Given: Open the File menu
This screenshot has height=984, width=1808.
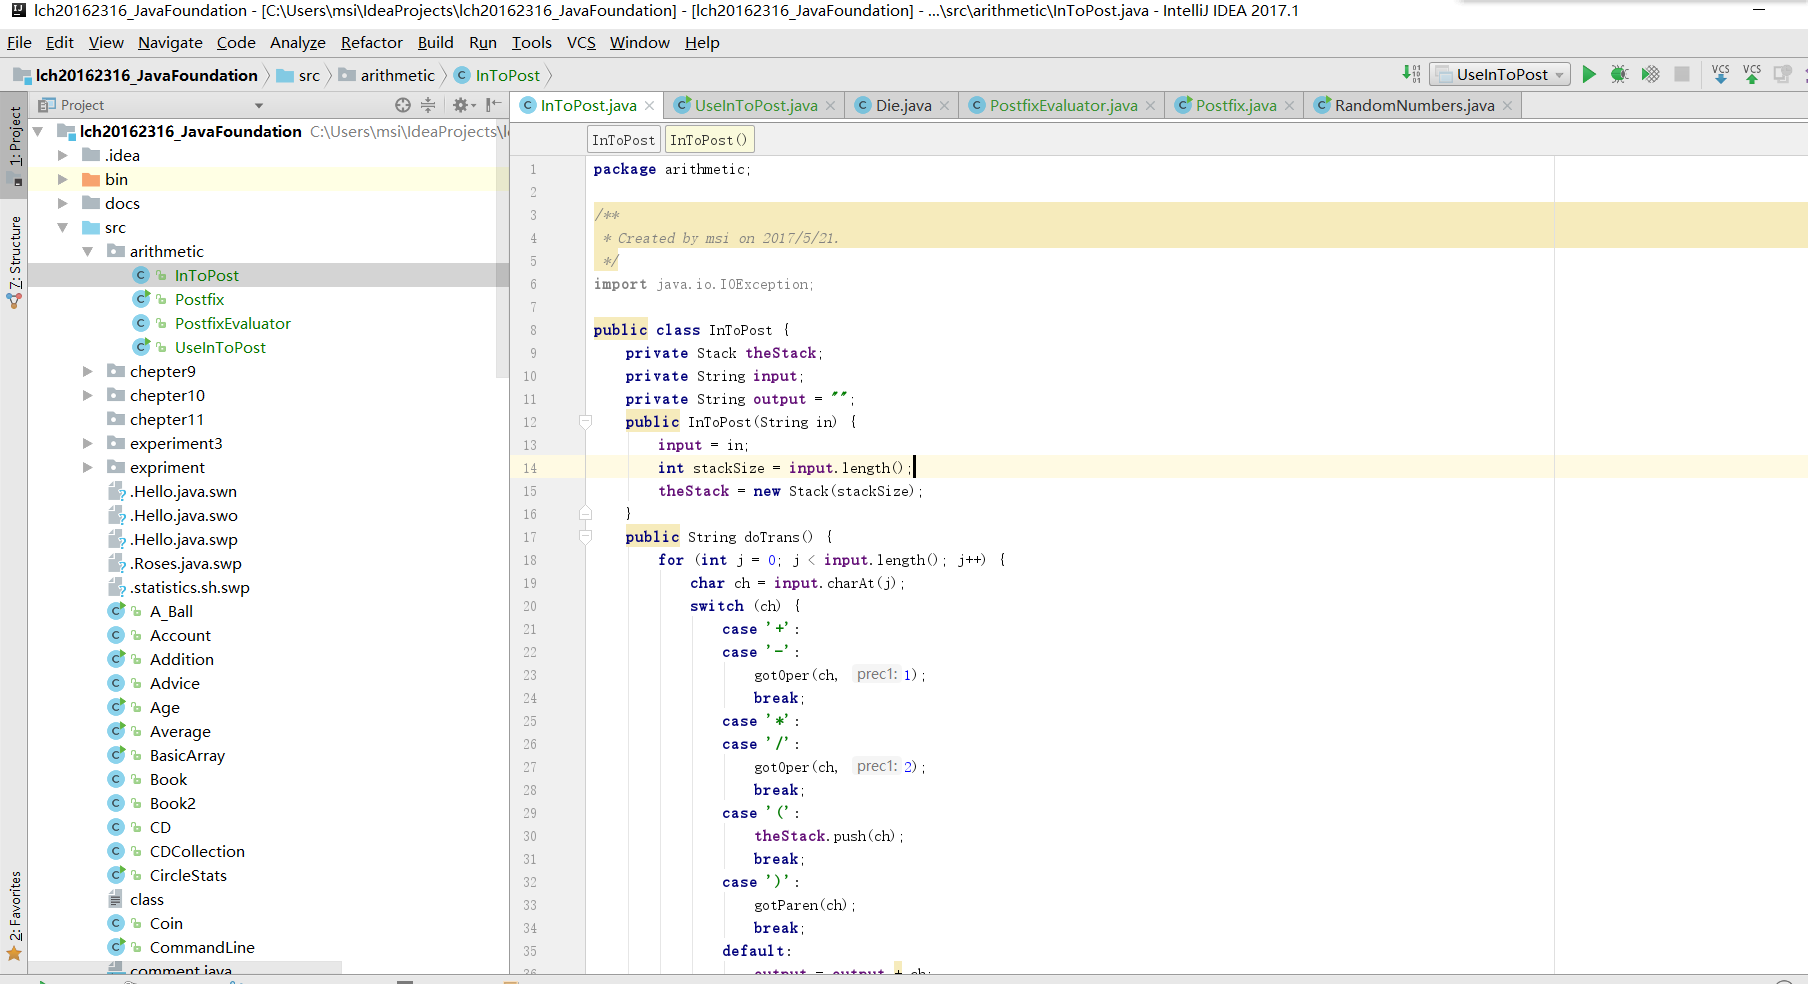Looking at the screenshot, I should coord(19,42).
